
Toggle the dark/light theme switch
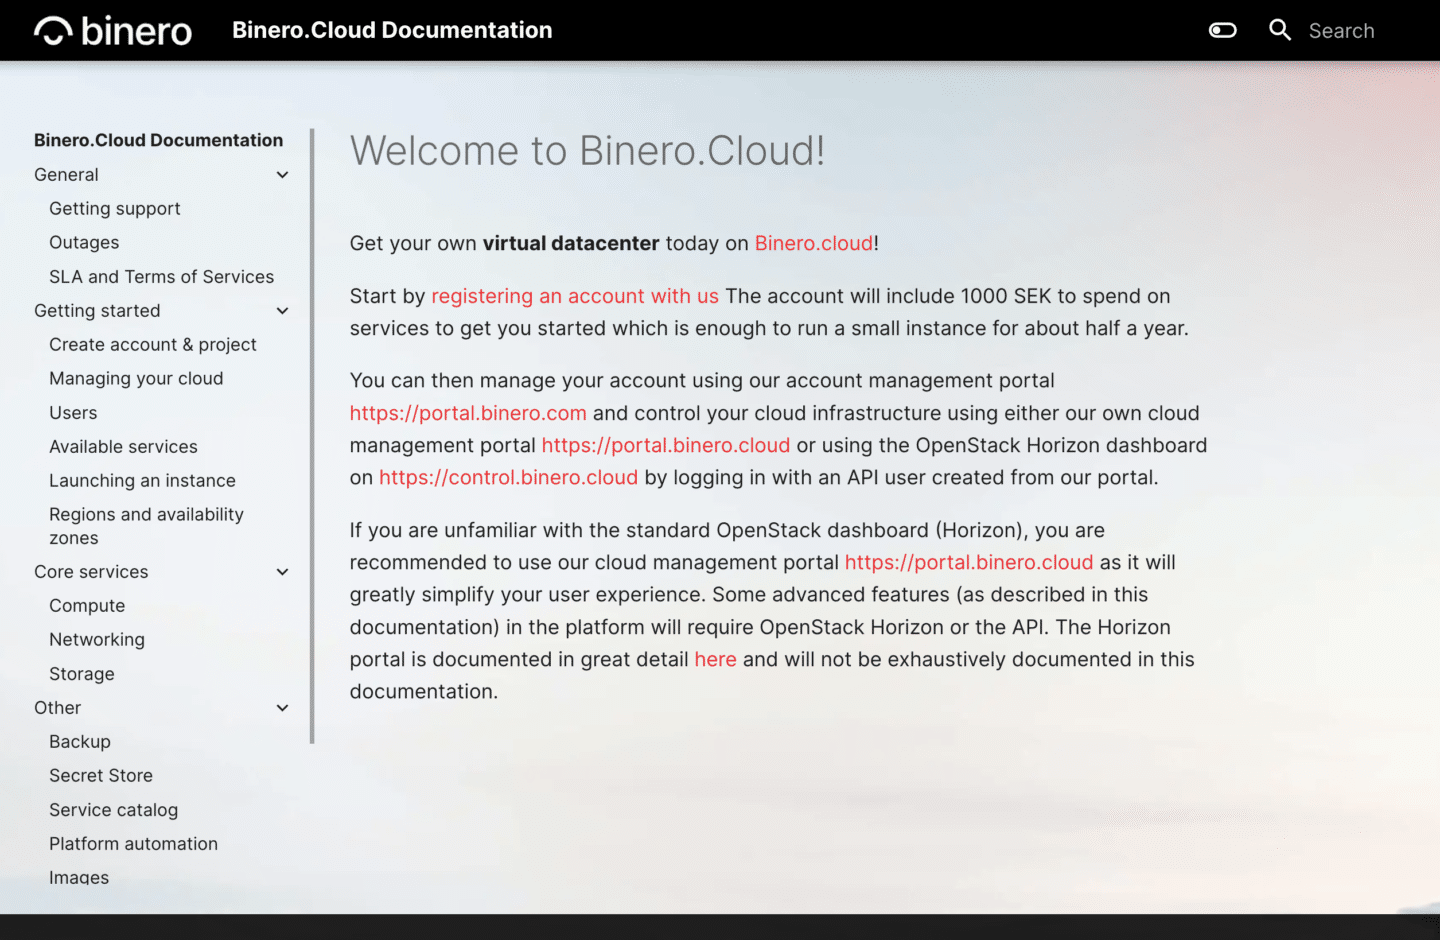1222,30
